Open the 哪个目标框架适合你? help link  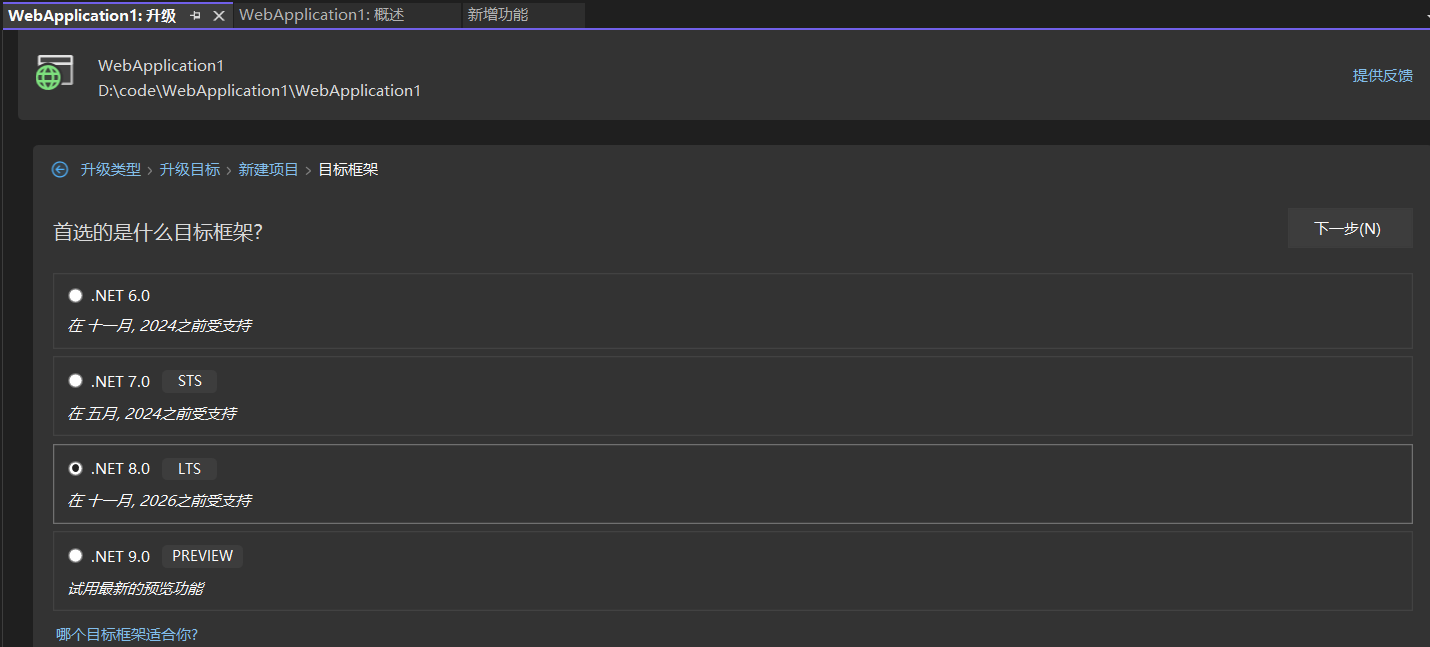click(127, 634)
